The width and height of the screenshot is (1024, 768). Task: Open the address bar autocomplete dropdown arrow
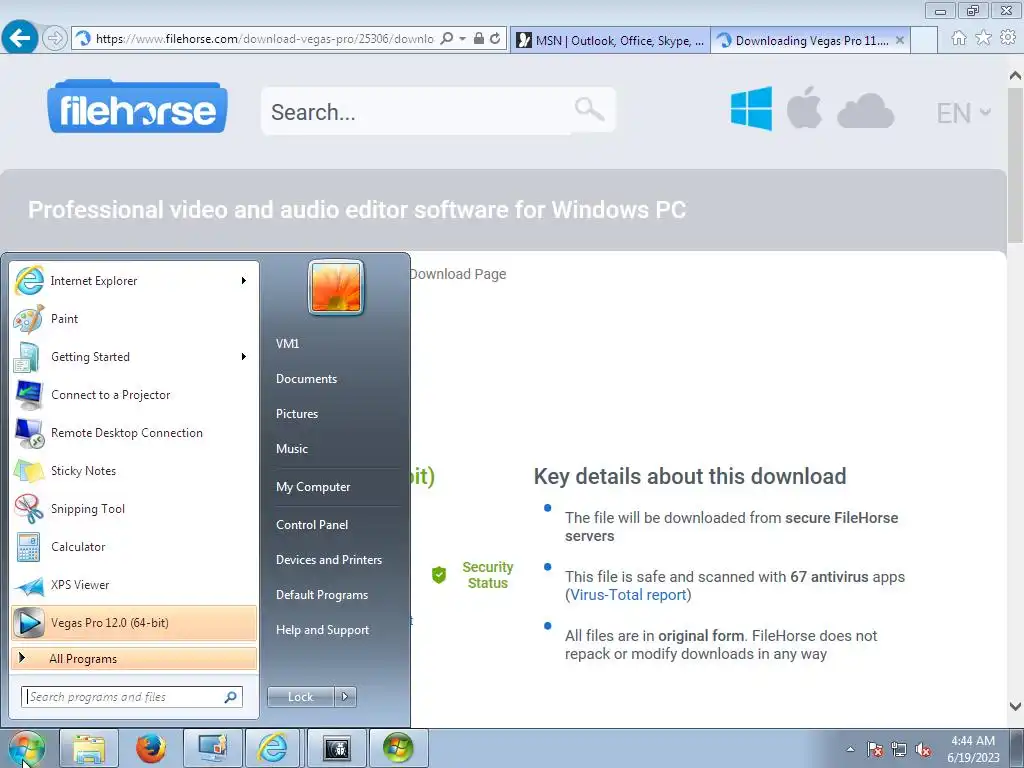tap(462, 39)
